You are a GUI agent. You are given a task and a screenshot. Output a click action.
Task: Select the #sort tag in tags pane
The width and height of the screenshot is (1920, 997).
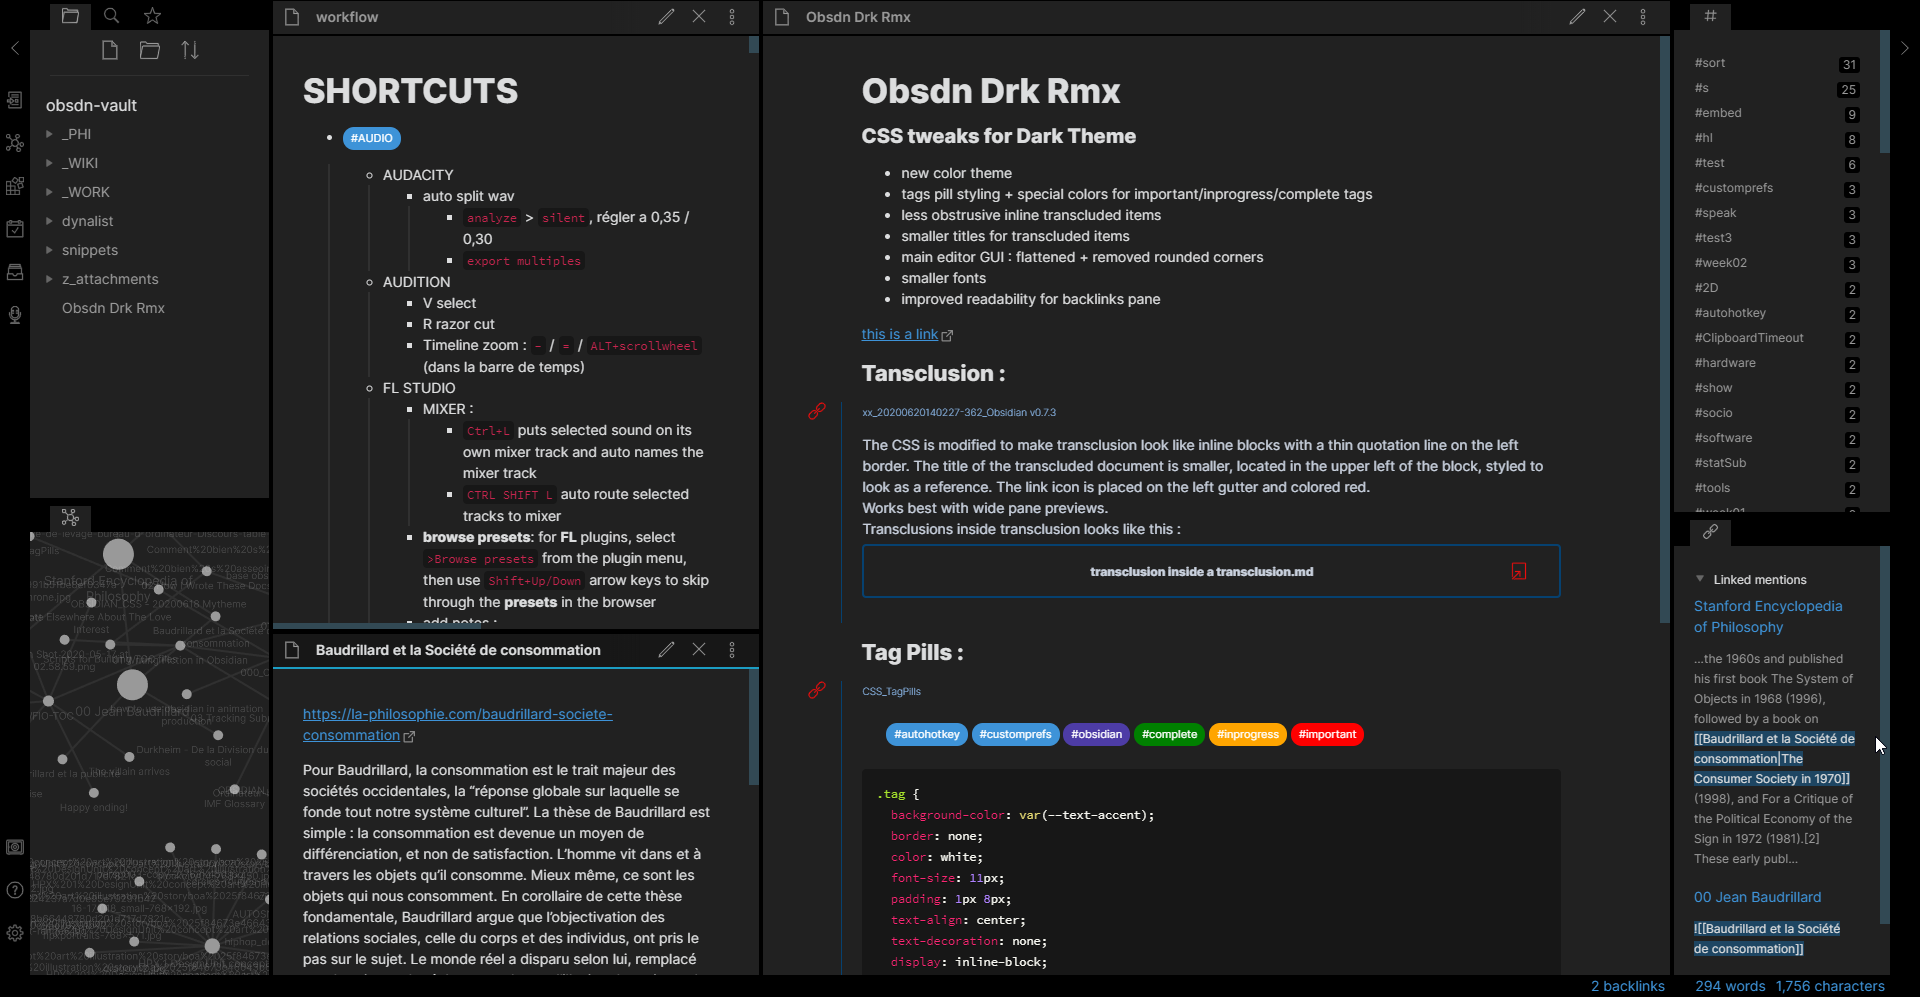click(x=1710, y=63)
